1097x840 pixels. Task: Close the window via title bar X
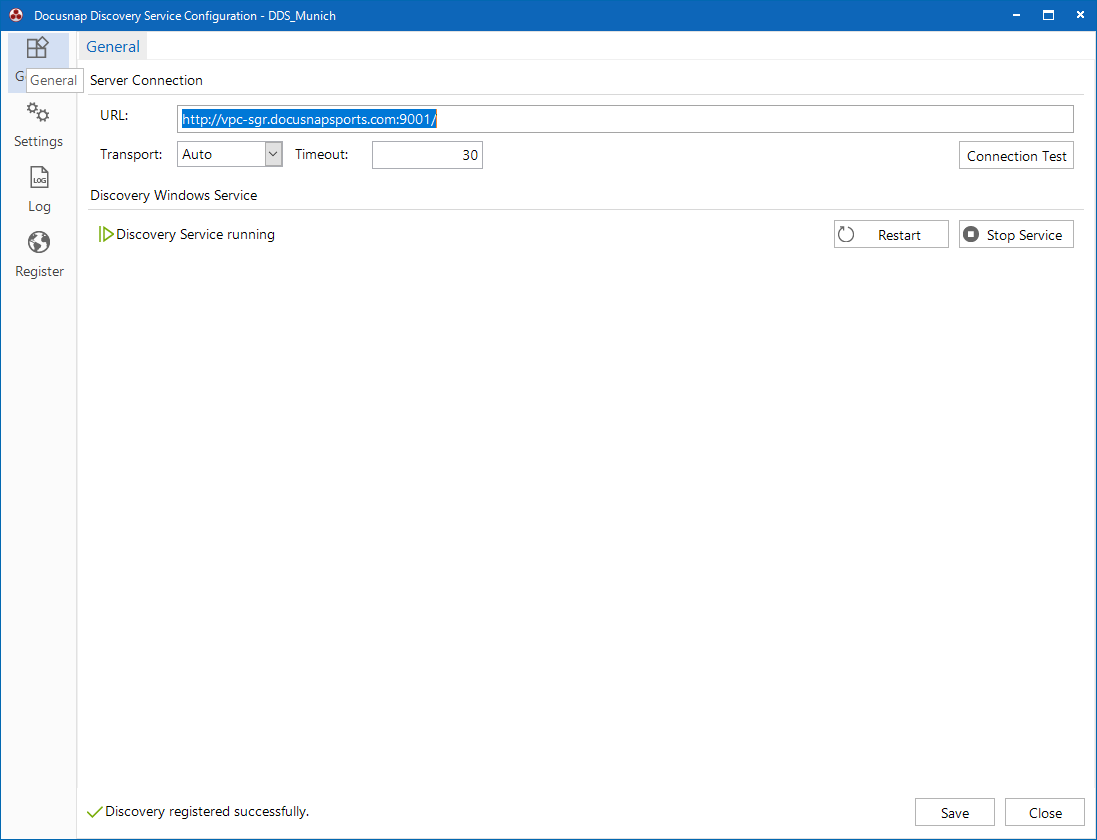[1080, 15]
